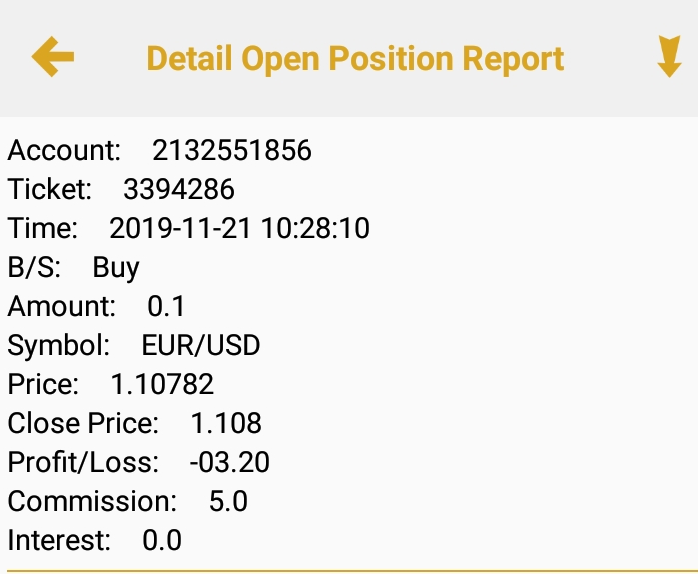Tap the Commission value 5.0
The width and height of the screenshot is (698, 574).
coord(228,502)
